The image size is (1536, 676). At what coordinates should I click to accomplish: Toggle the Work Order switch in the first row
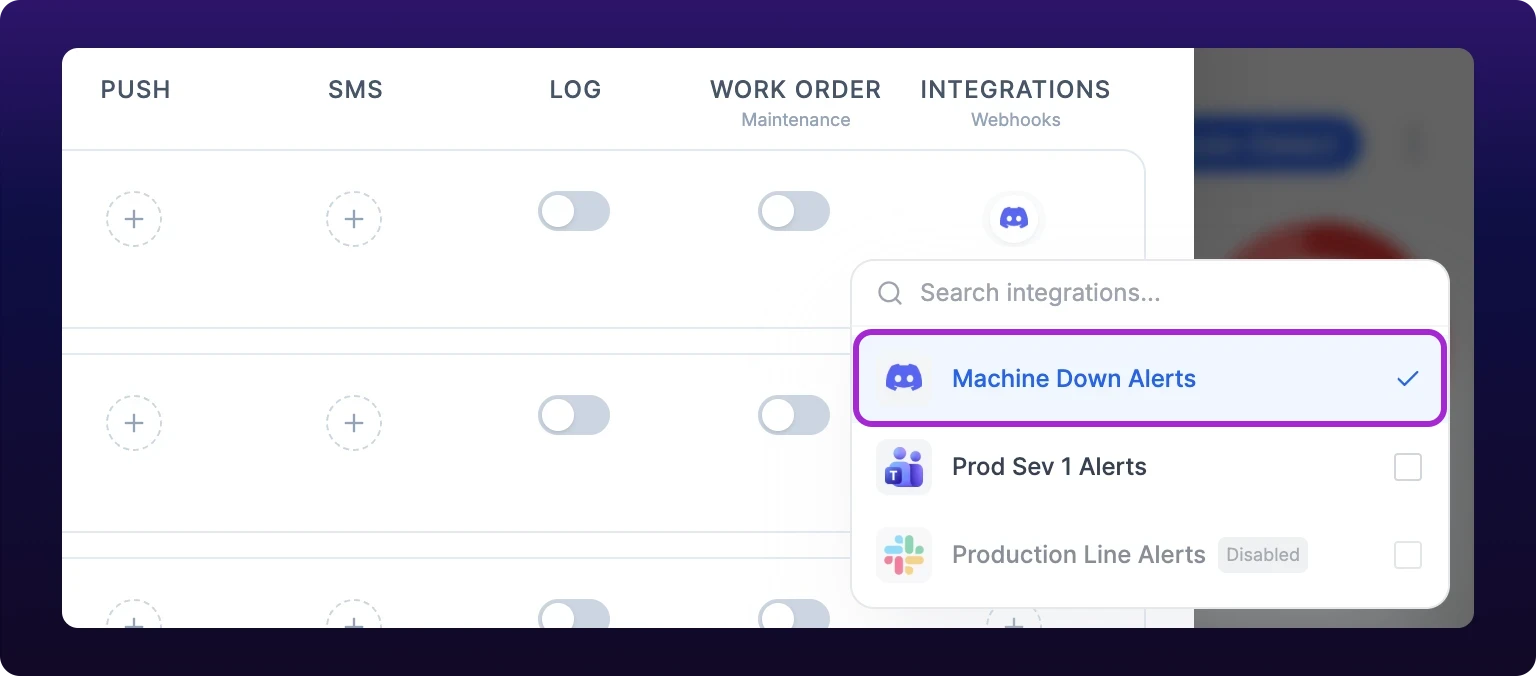794,211
